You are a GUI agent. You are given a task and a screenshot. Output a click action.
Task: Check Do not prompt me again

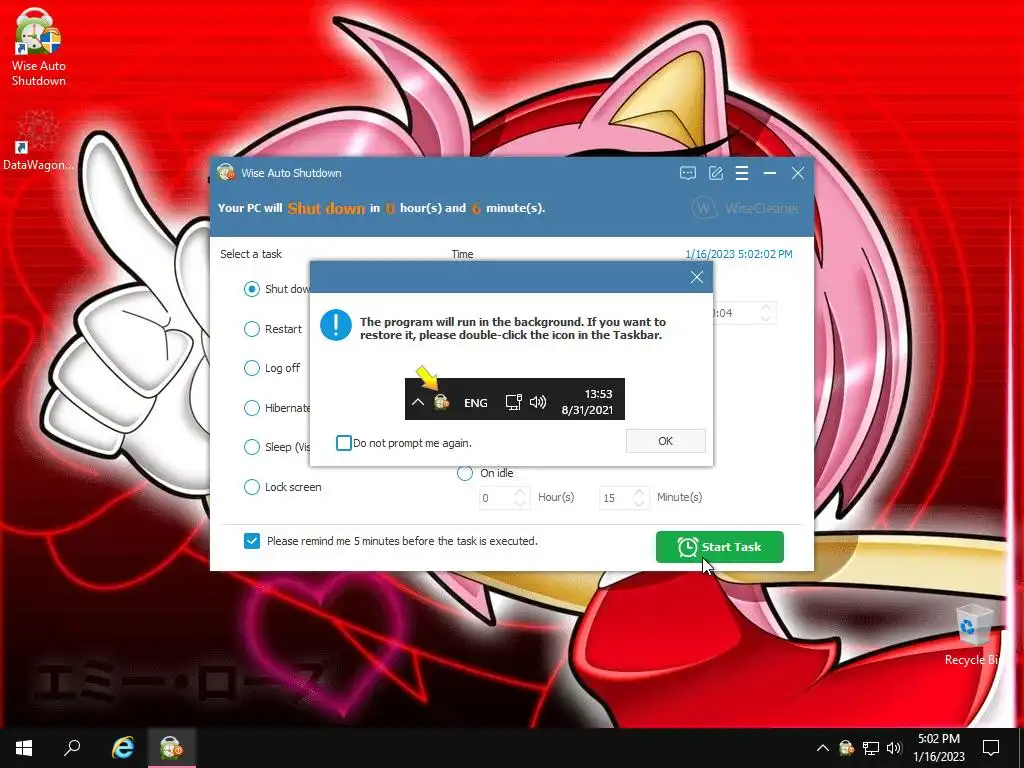click(x=344, y=443)
